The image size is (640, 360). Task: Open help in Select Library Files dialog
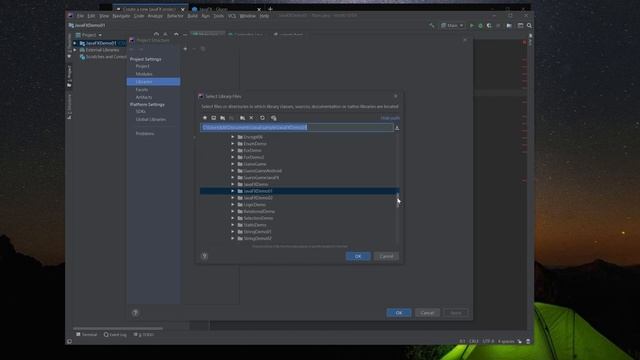[x=204, y=256]
